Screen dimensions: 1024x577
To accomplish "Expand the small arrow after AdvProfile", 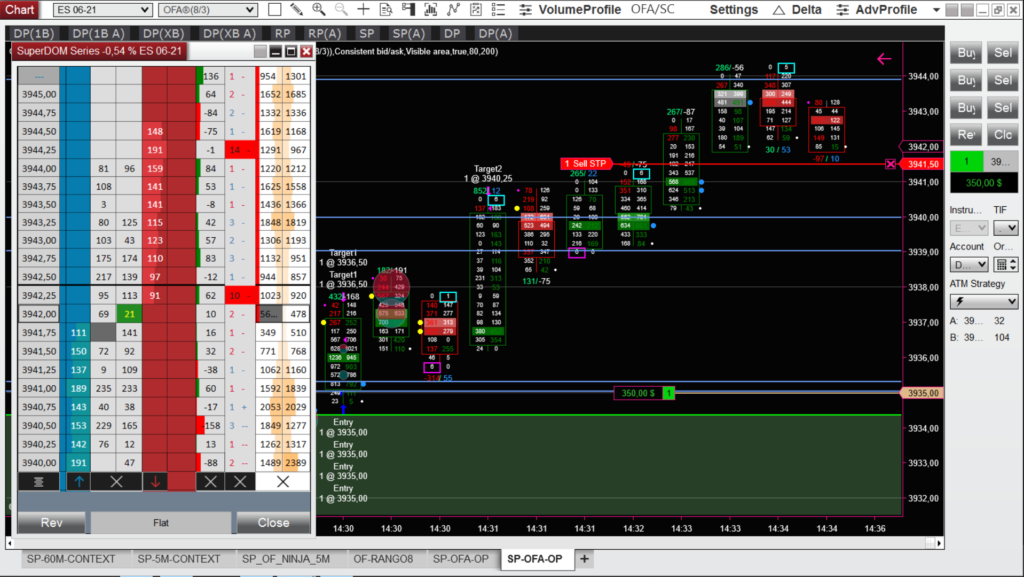I will (936, 10).
